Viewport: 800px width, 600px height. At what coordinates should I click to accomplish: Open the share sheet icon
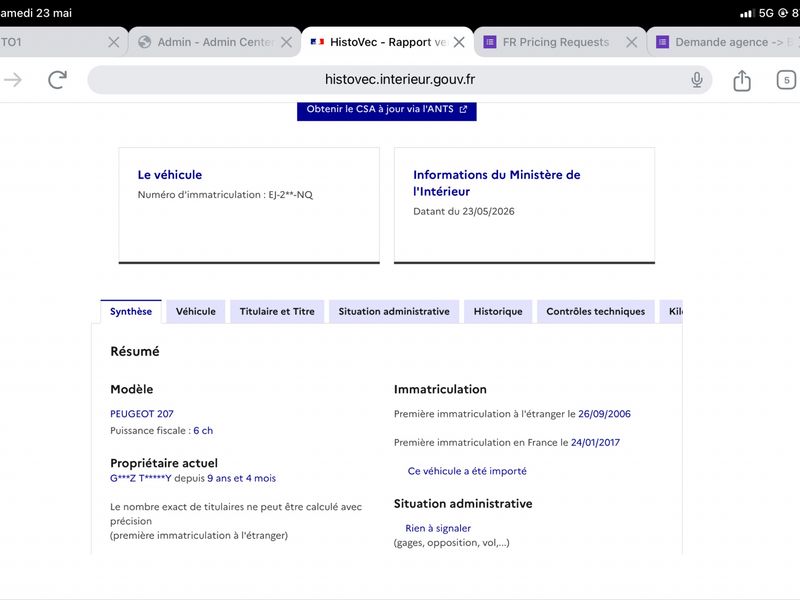(x=742, y=80)
